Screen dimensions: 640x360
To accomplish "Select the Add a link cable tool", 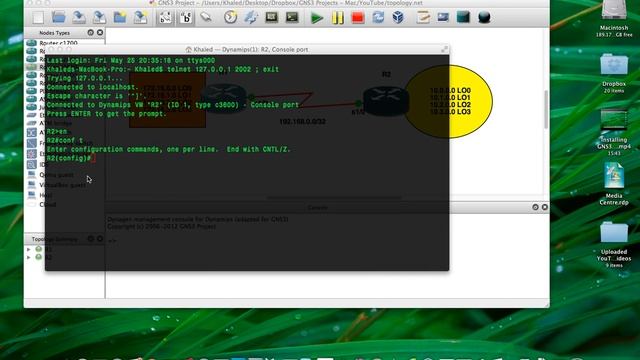I will tap(206, 17).
